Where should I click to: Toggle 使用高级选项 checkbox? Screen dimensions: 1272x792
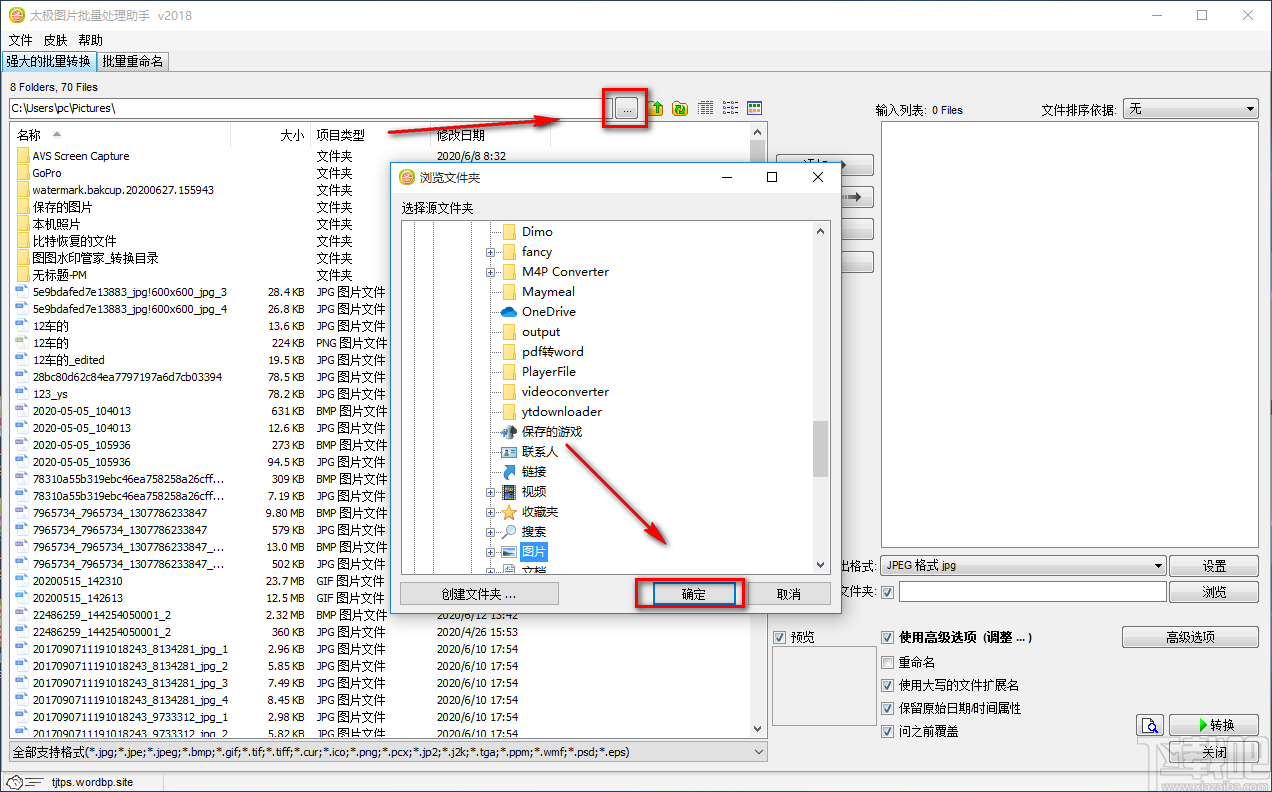(887, 637)
